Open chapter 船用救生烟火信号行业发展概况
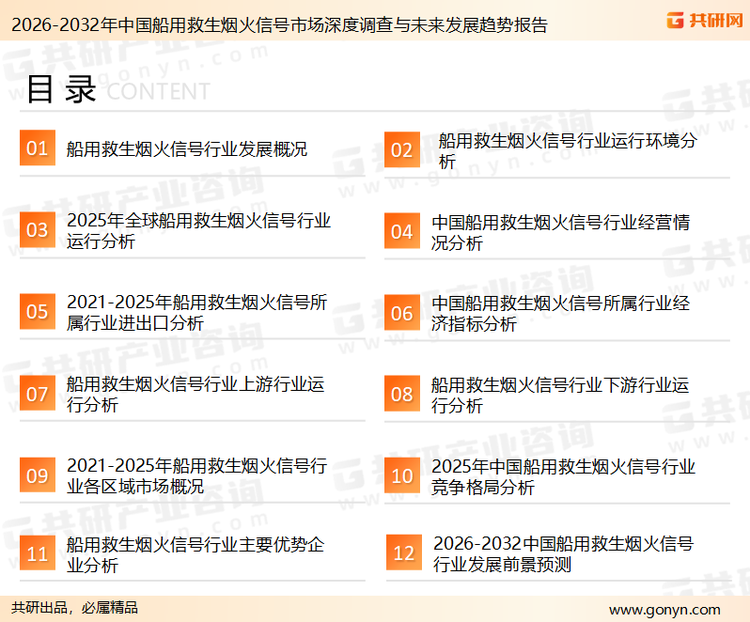This screenshot has height=622, width=750. tap(187, 149)
